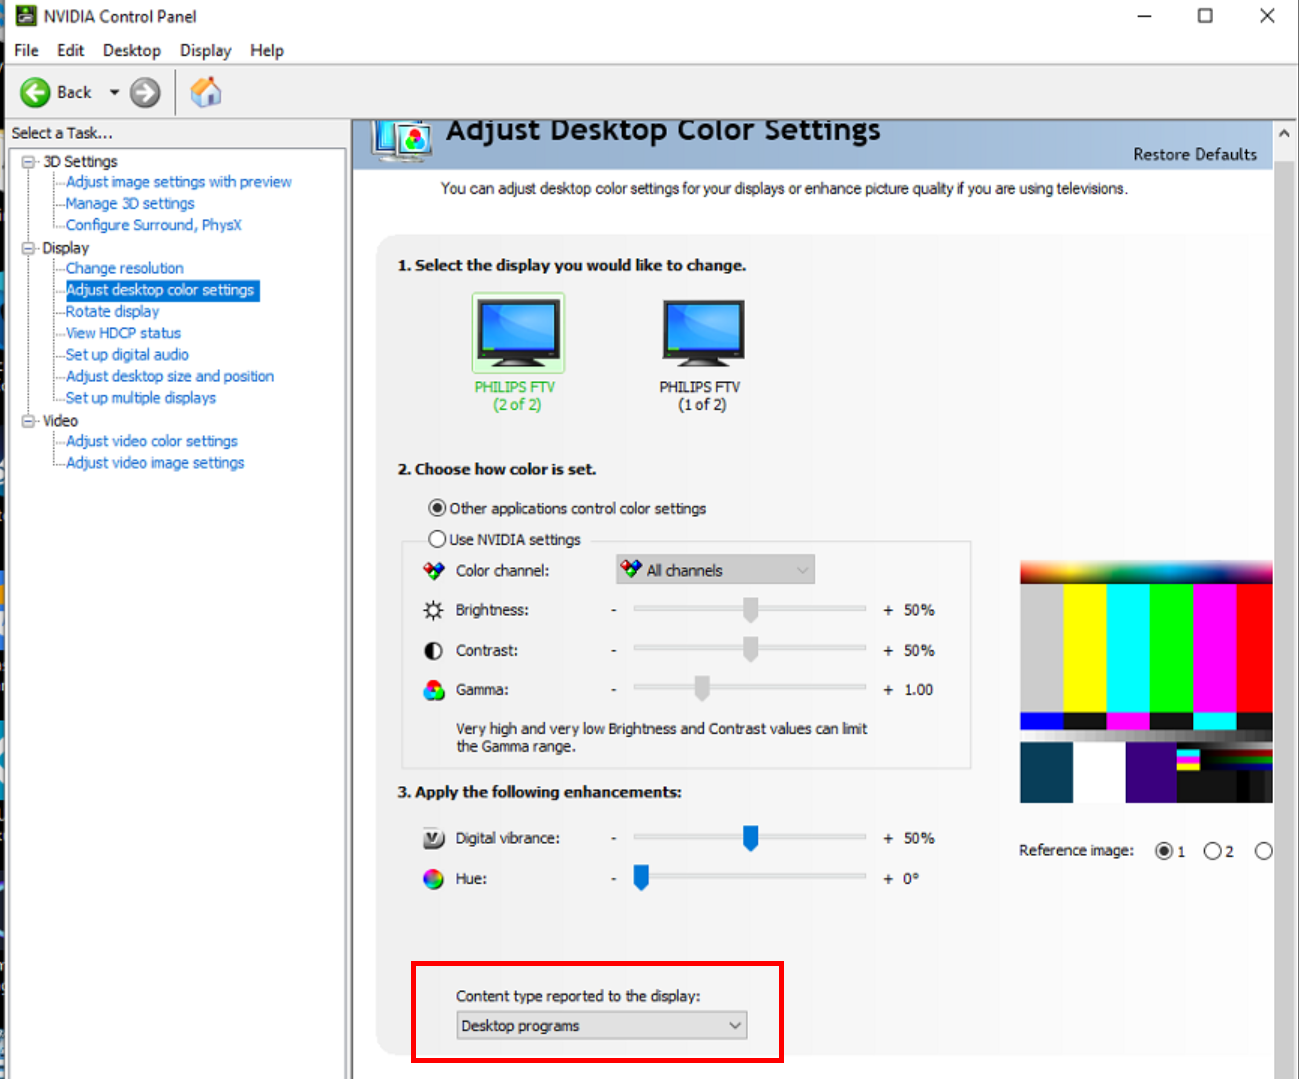Image resolution: width=1299 pixels, height=1079 pixels.
Task: Click the plus sign next to Contrast
Action: (888, 650)
